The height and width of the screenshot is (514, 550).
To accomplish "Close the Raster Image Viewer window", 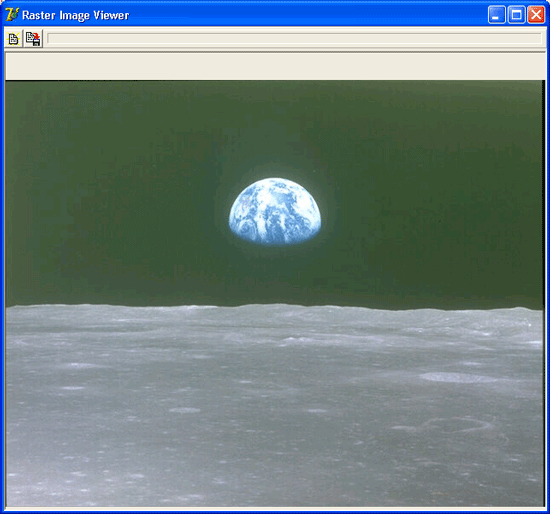I will point(536,15).
